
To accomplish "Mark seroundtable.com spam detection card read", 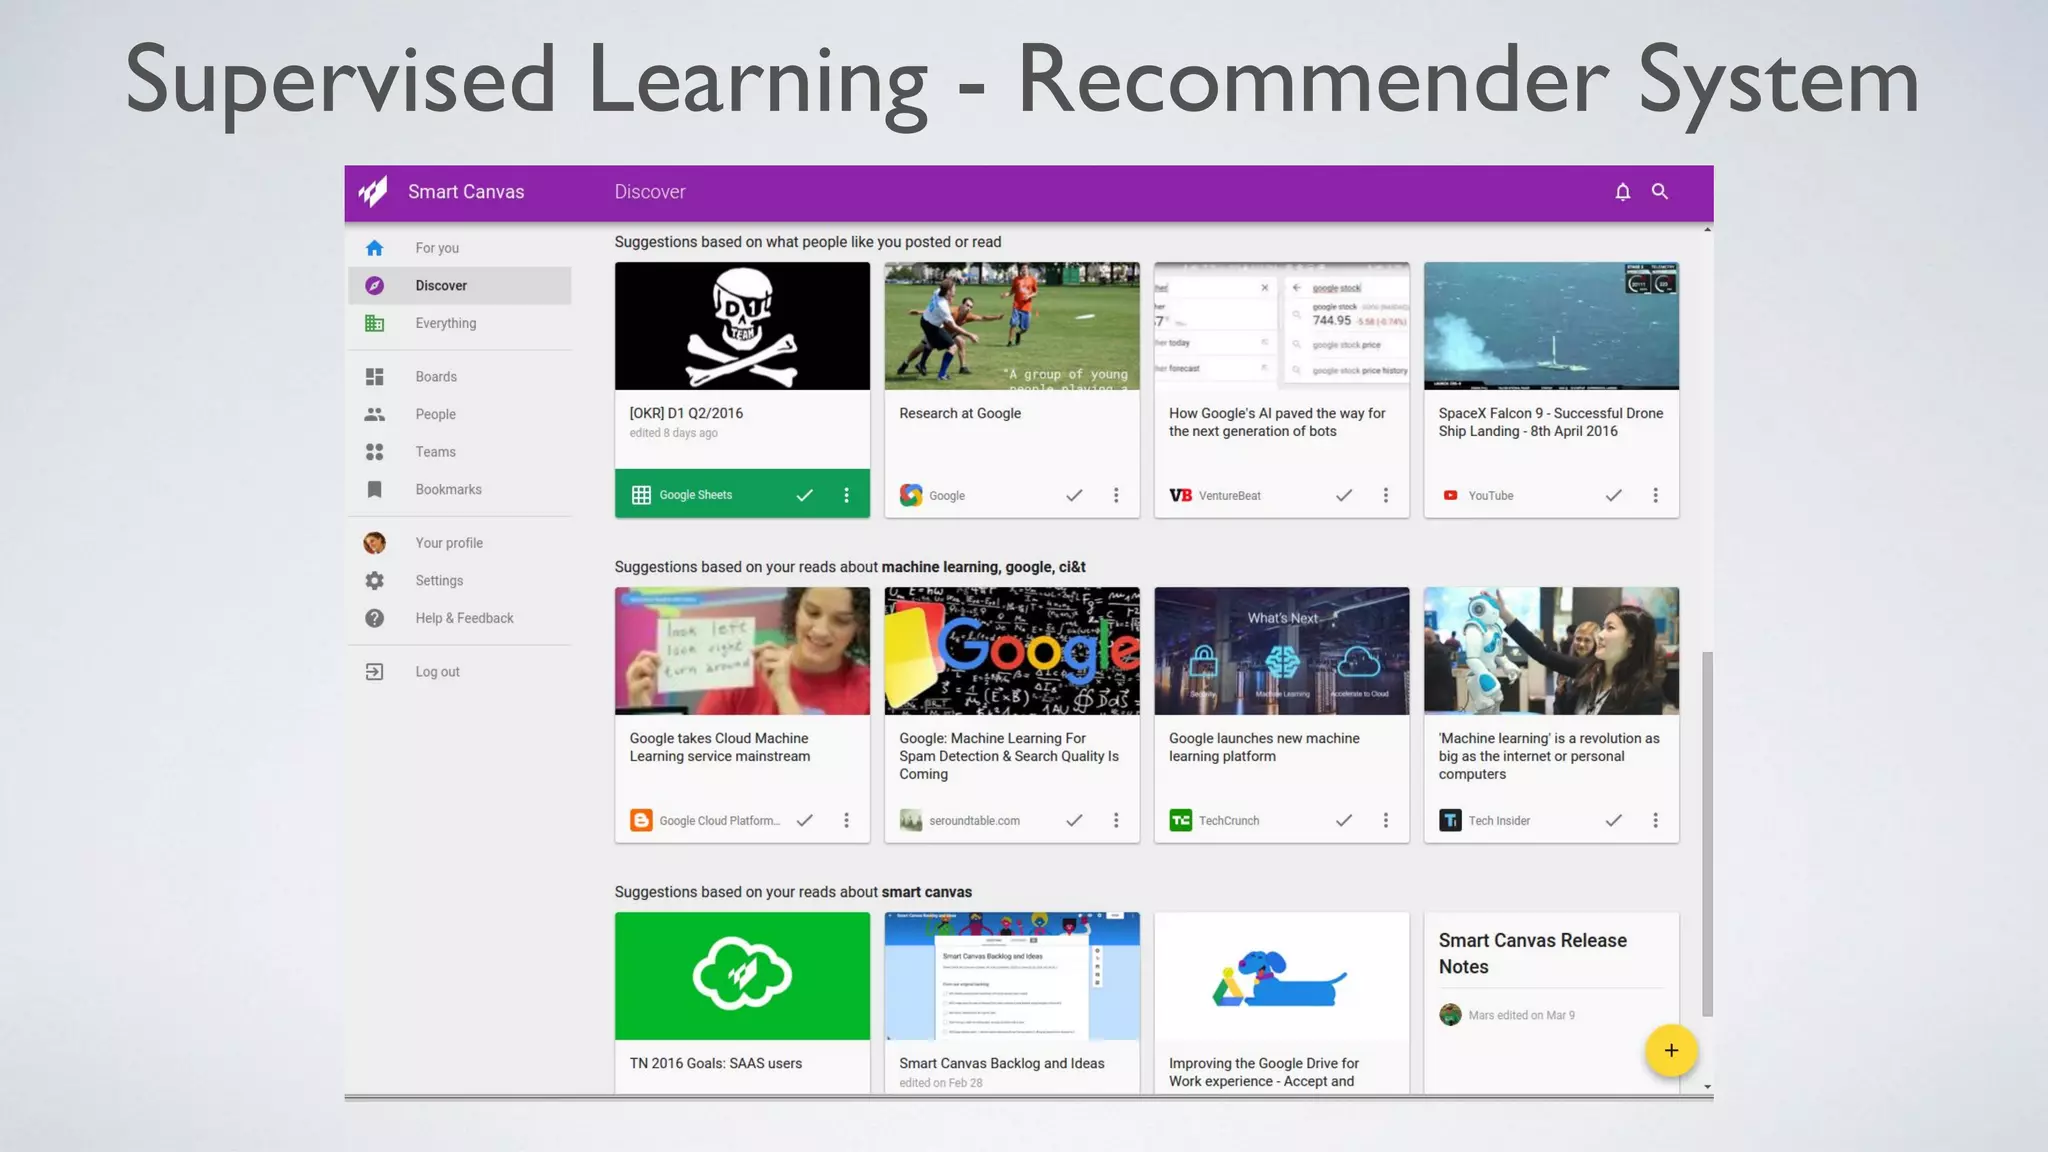I will coord(1074,820).
